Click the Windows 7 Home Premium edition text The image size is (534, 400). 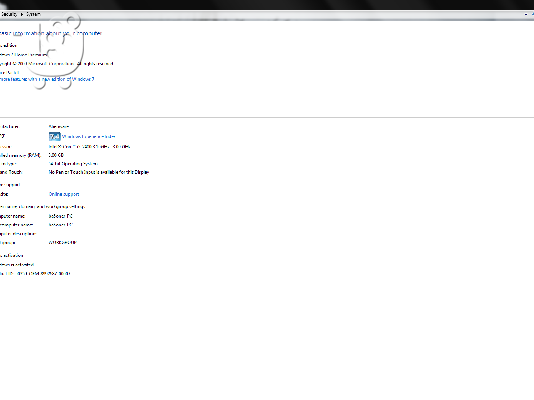[23, 54]
